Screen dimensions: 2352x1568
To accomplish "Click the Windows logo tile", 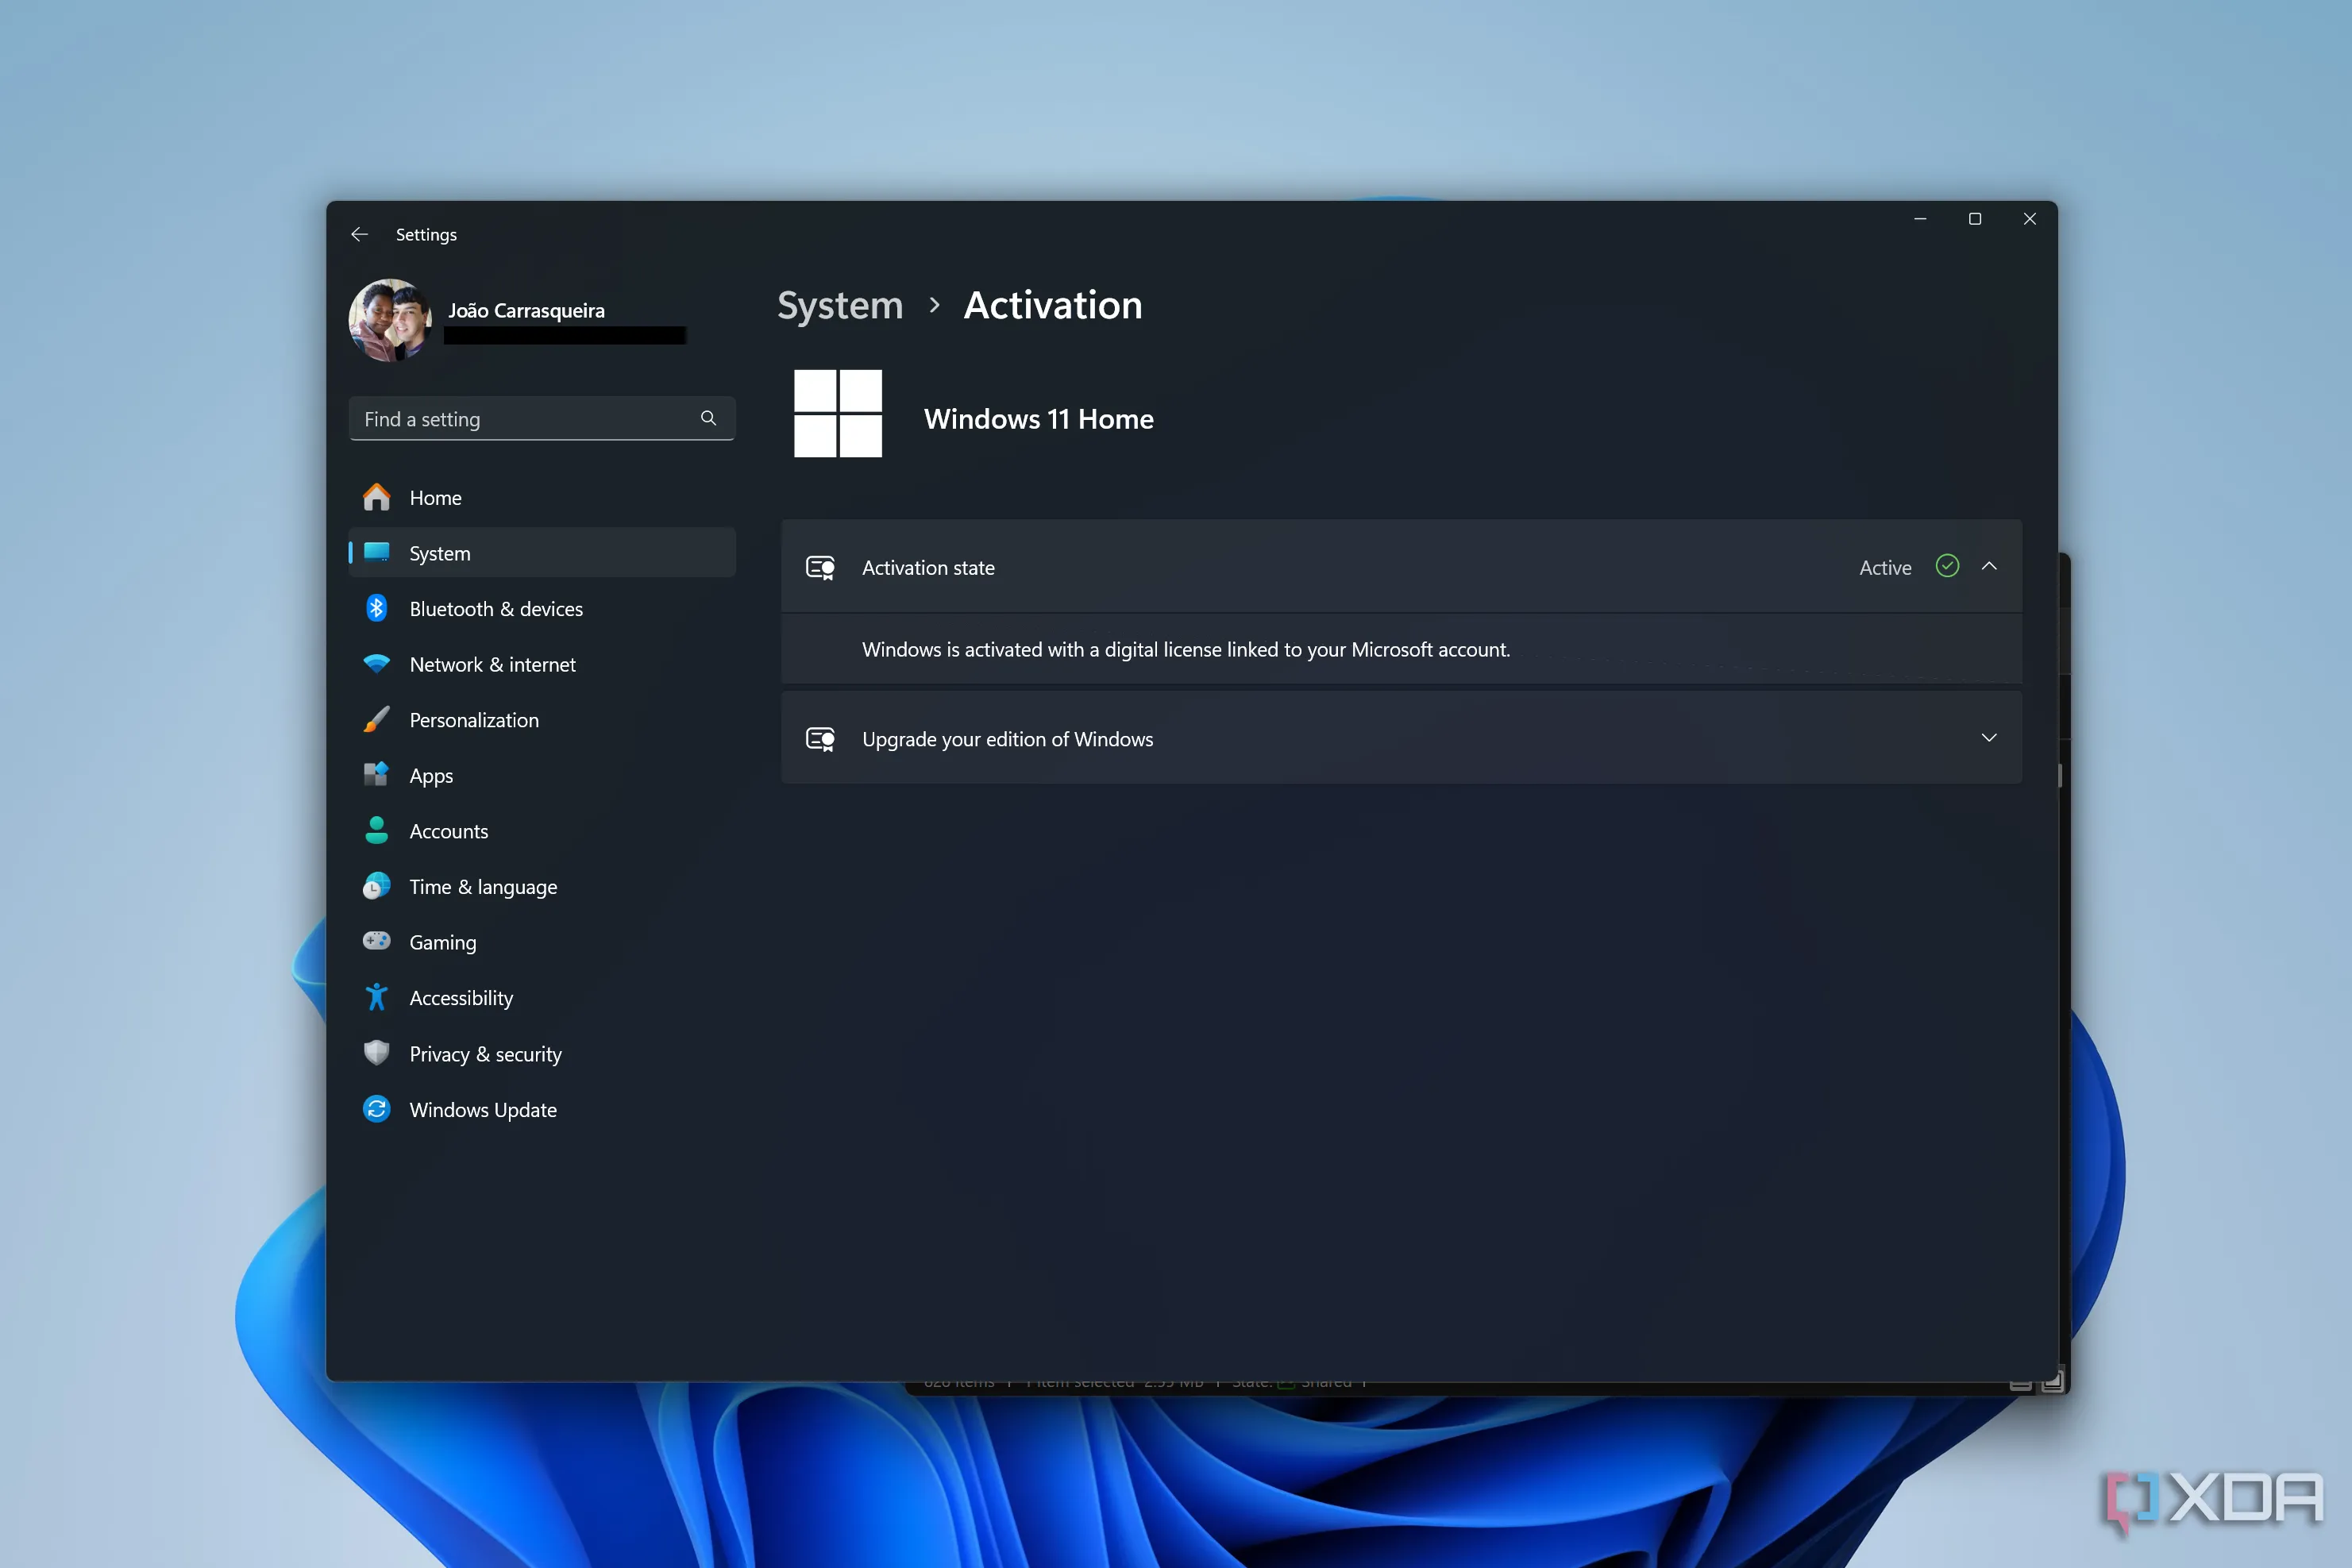I will coord(838,413).
